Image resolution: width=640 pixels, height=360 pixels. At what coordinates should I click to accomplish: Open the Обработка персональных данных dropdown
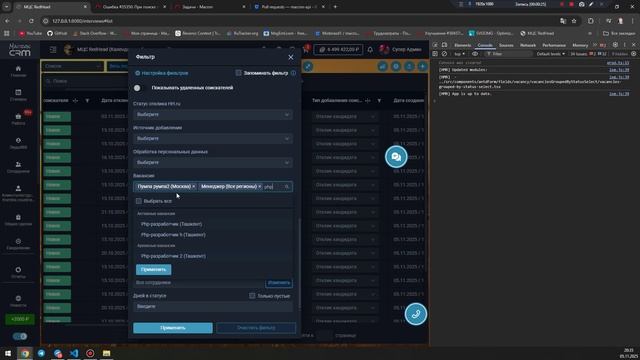(x=213, y=162)
